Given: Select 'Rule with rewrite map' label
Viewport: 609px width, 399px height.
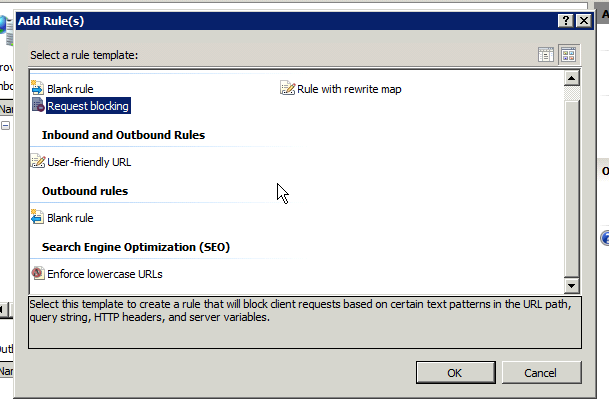Looking at the screenshot, I should (349, 89).
